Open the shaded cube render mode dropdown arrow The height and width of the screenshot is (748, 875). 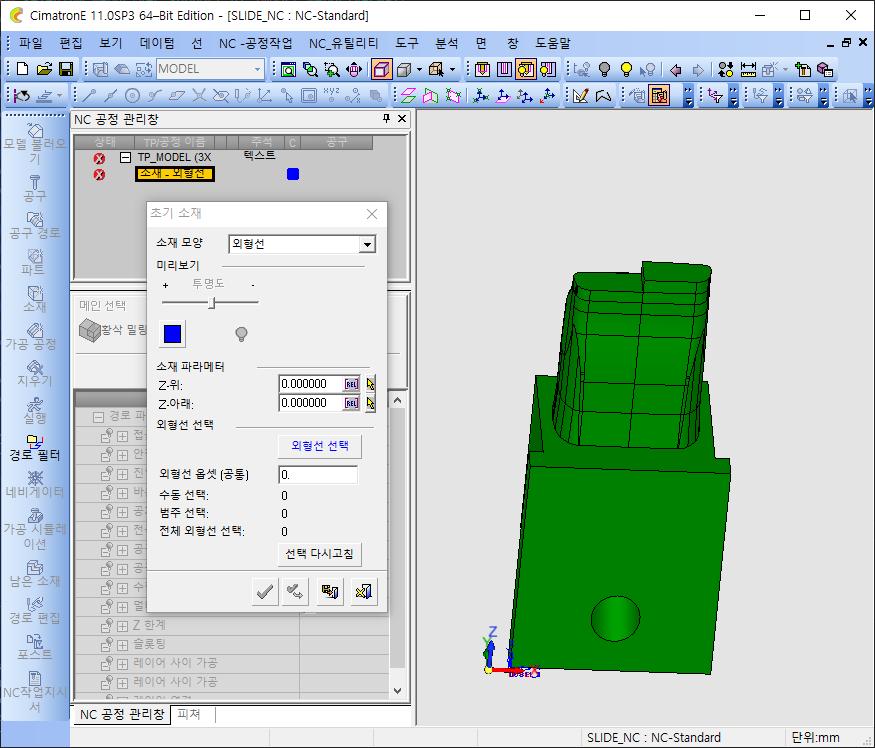click(x=420, y=69)
